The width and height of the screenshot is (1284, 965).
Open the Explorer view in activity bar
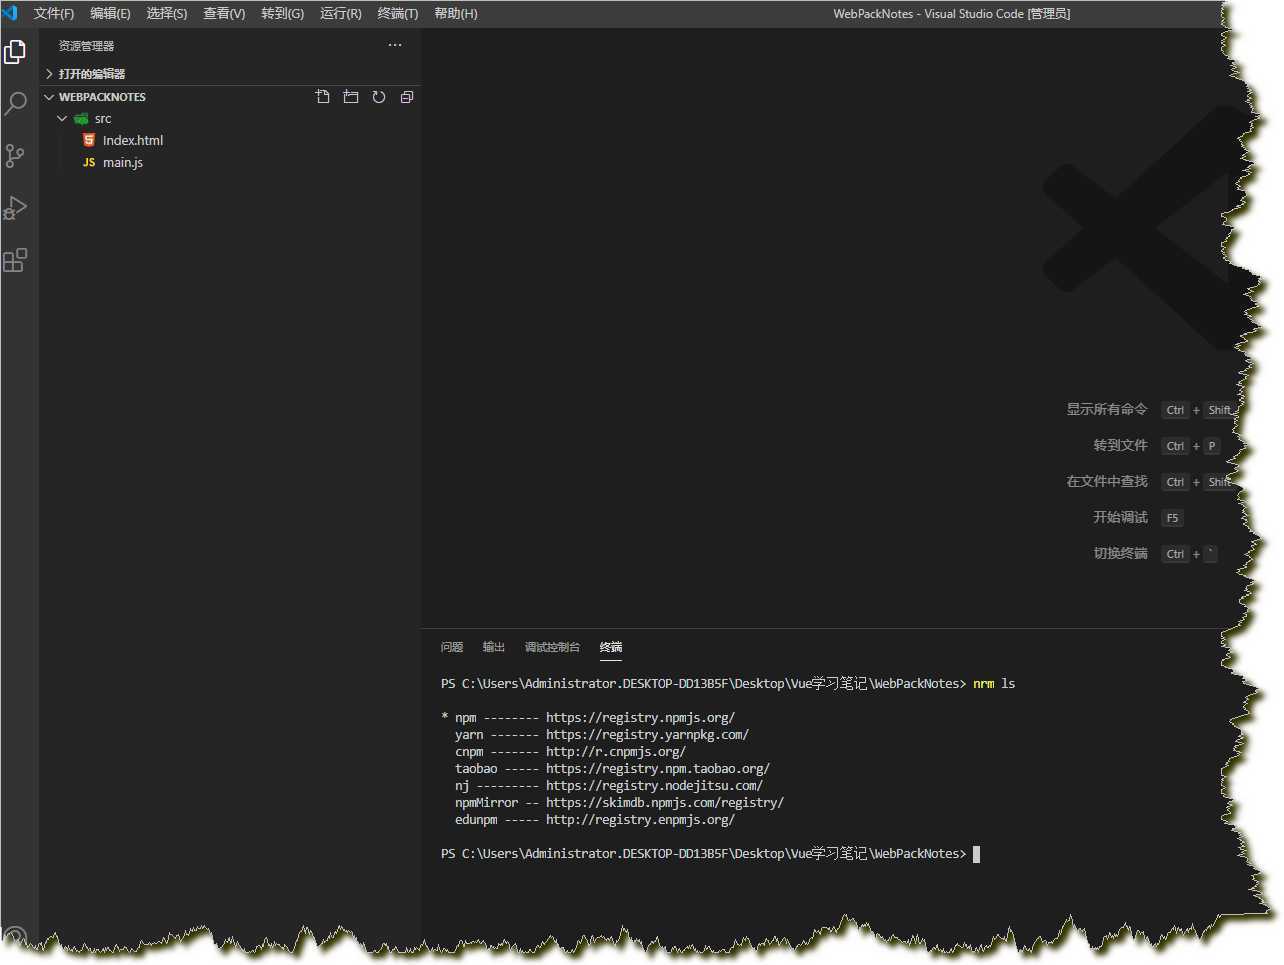point(15,51)
